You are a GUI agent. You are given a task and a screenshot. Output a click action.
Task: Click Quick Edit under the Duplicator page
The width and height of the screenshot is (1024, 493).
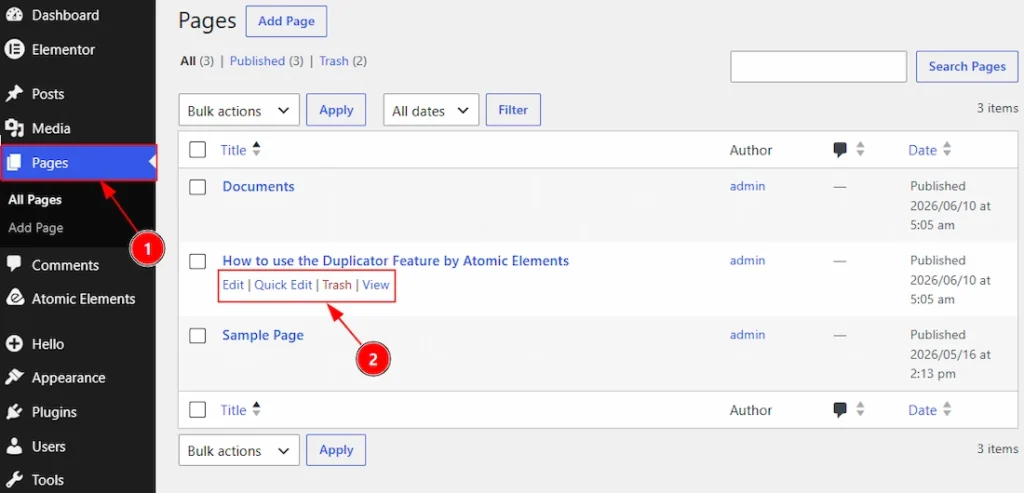(283, 285)
